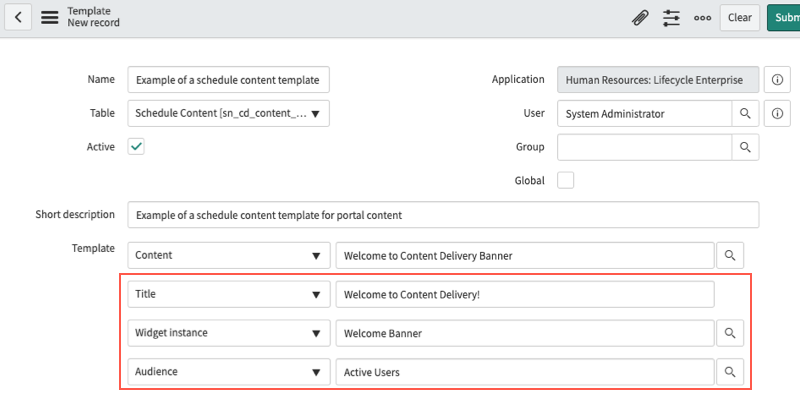The image size is (800, 395).
Task: Open the Widget instance field dropdown
Action: pyautogui.click(x=229, y=333)
